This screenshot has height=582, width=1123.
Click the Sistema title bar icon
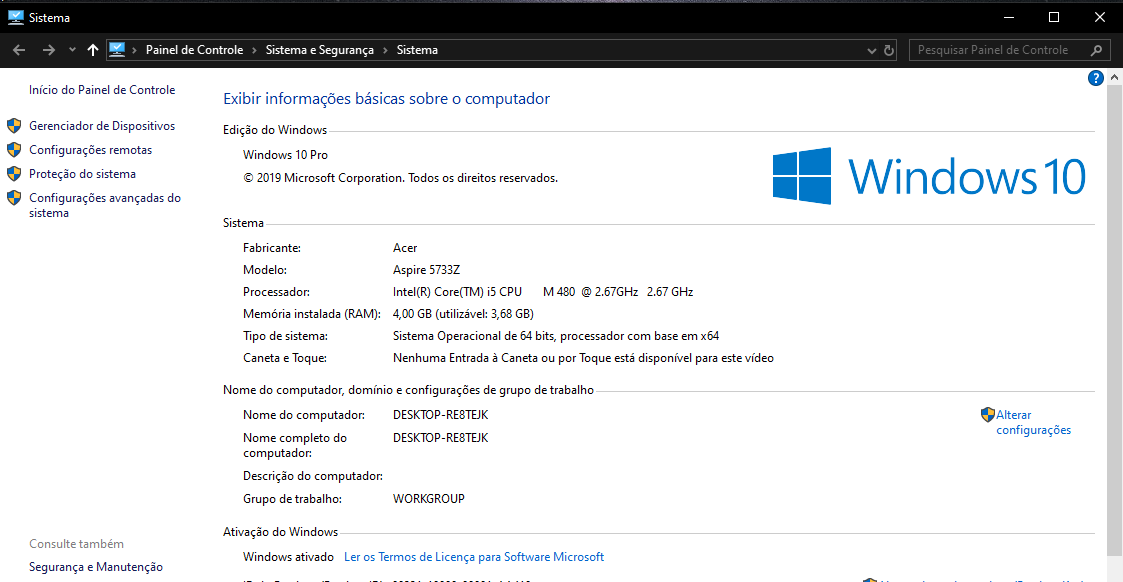pos(16,17)
